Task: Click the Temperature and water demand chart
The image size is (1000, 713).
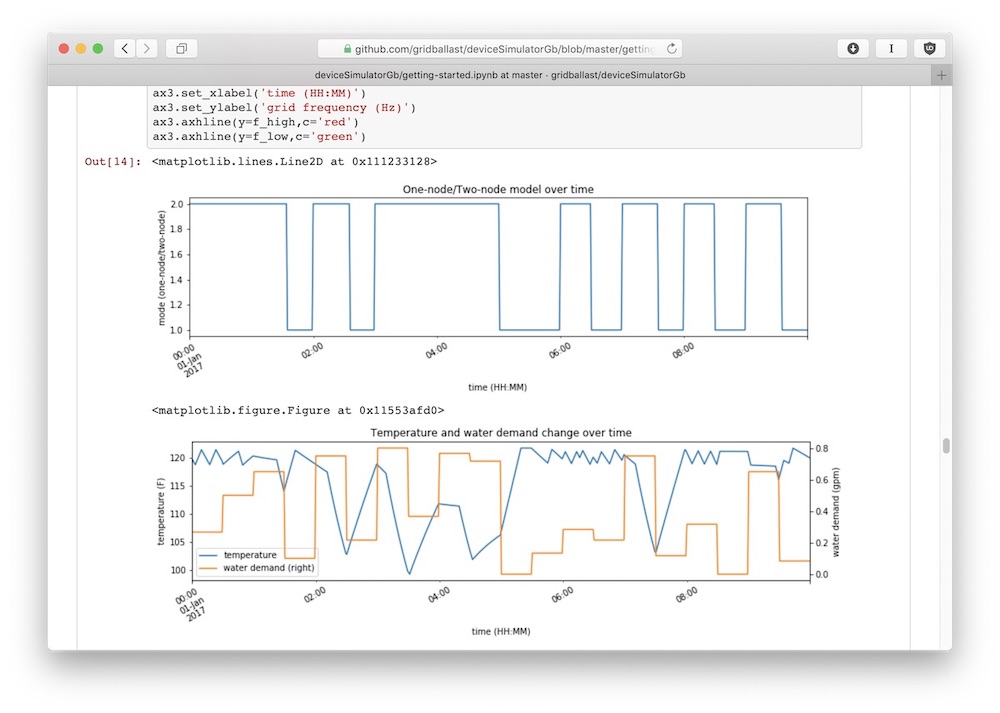Action: [x=500, y=510]
